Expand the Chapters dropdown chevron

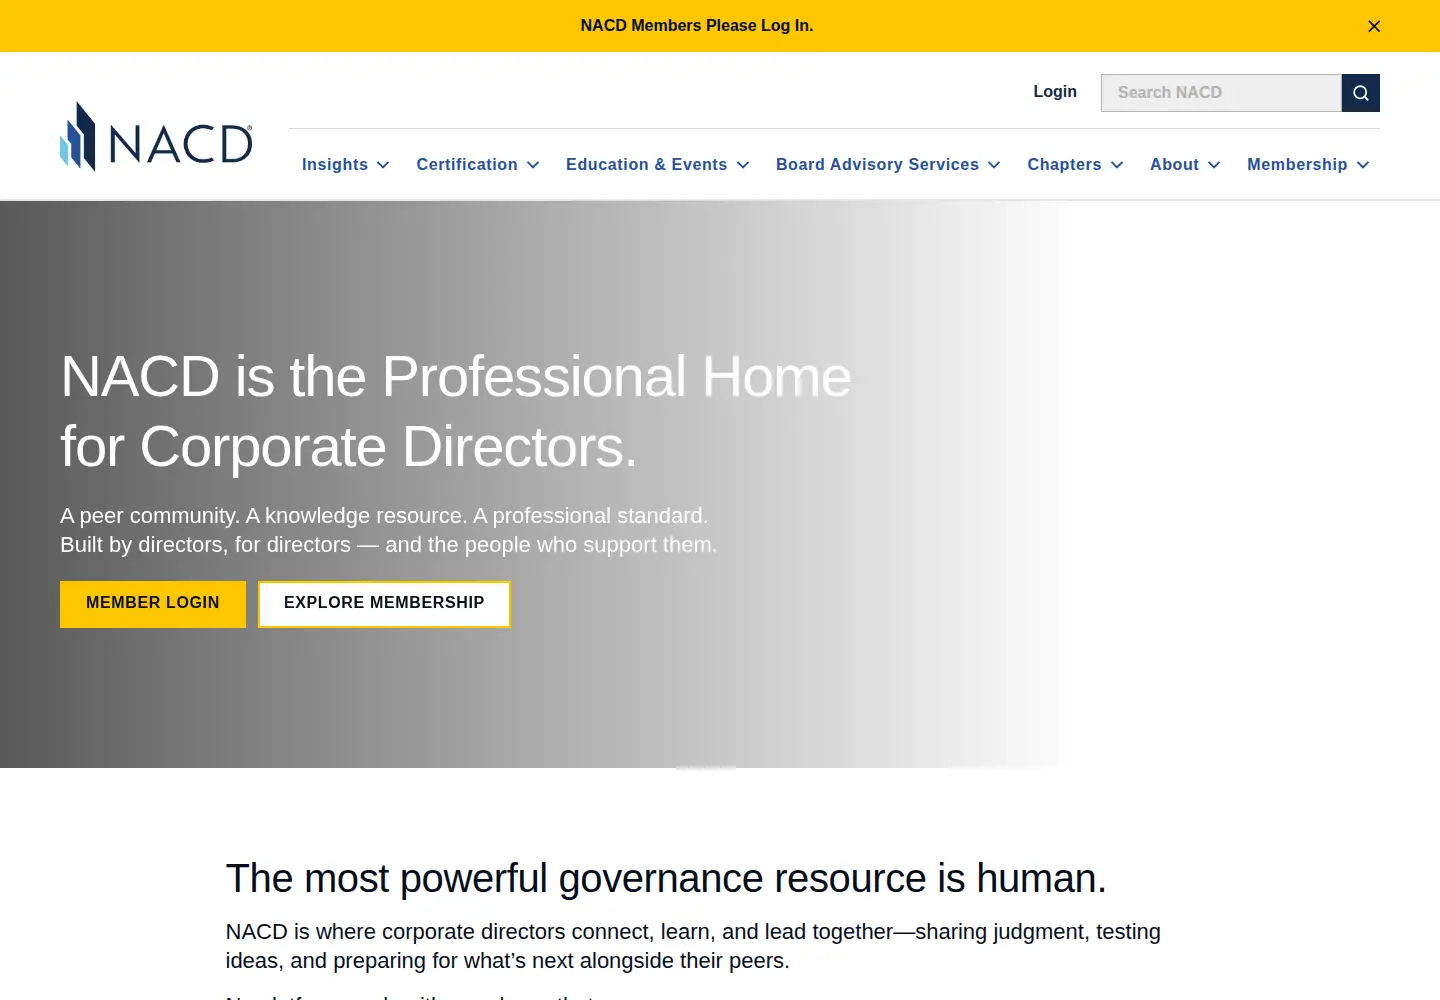coord(1117,165)
